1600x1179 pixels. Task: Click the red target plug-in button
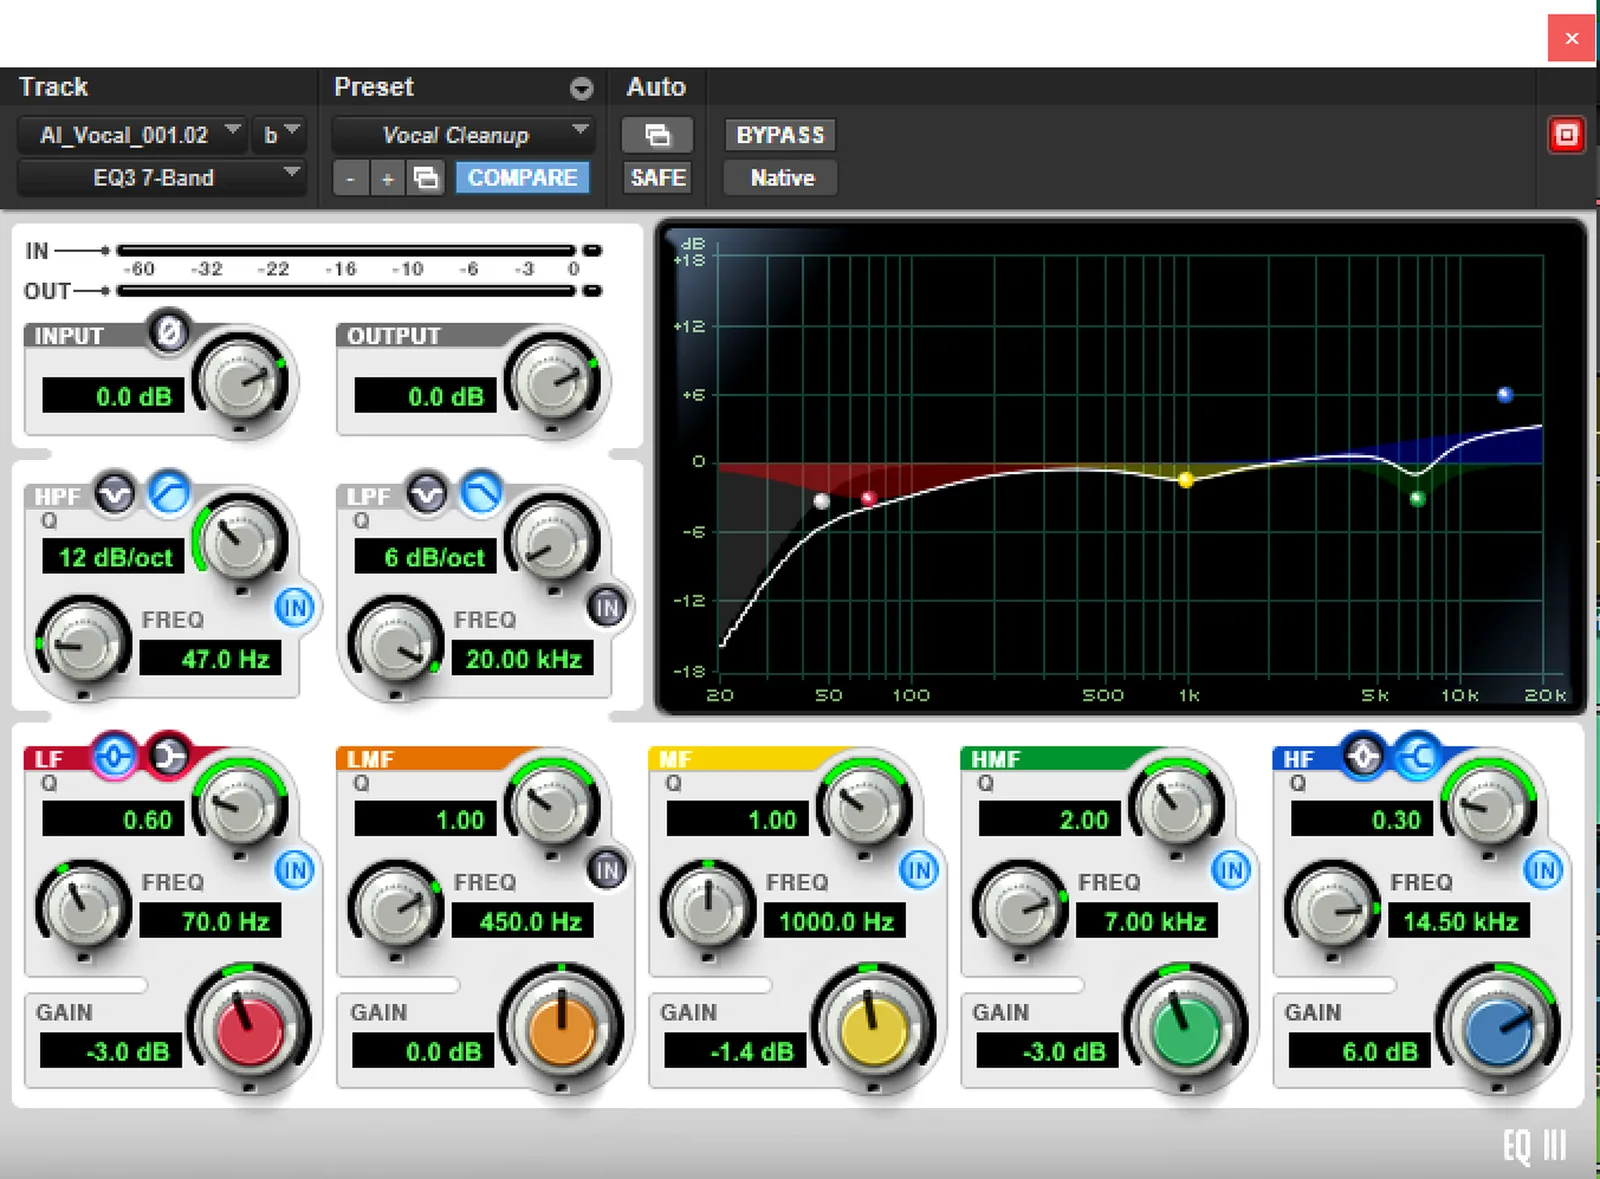1566,135
